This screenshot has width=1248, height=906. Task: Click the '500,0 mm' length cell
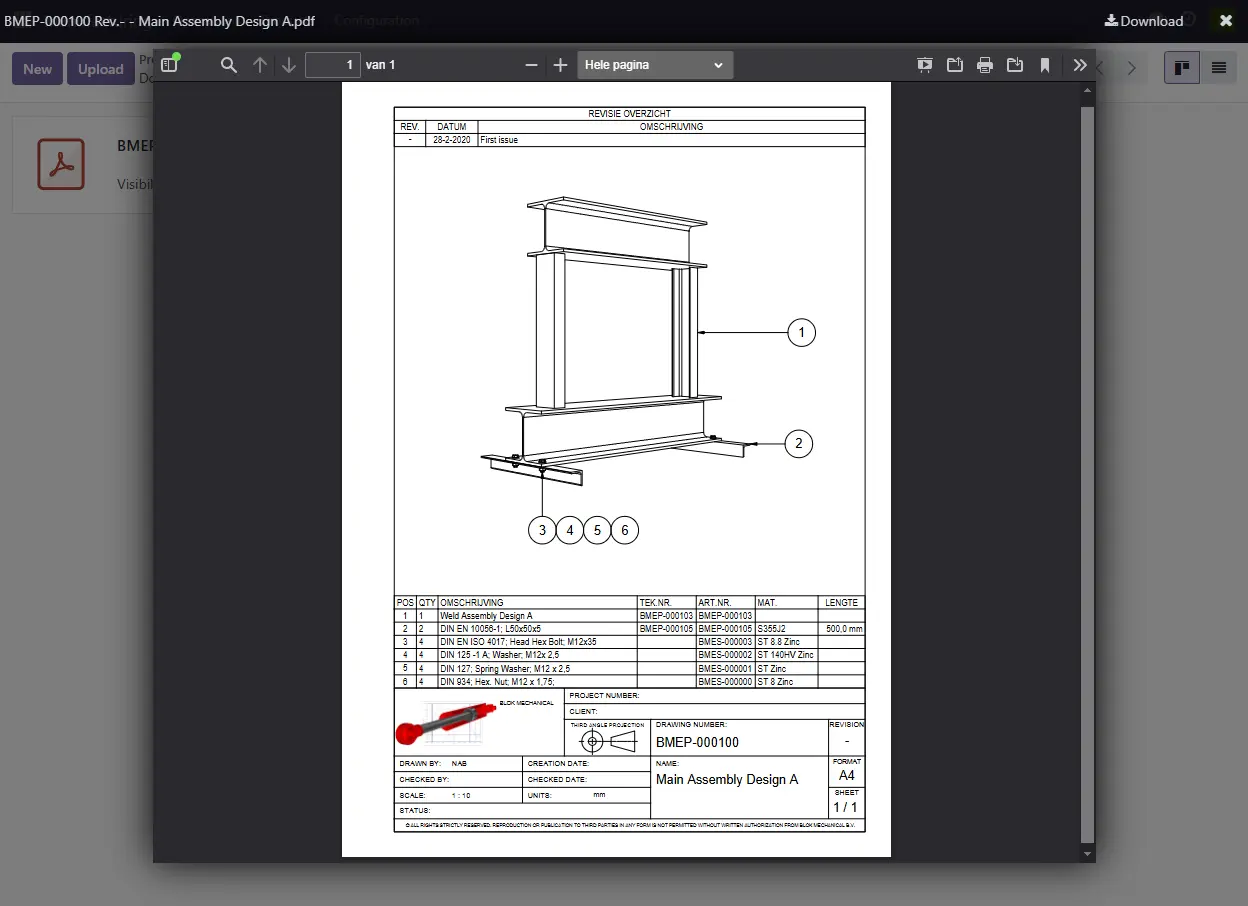click(x=844, y=629)
